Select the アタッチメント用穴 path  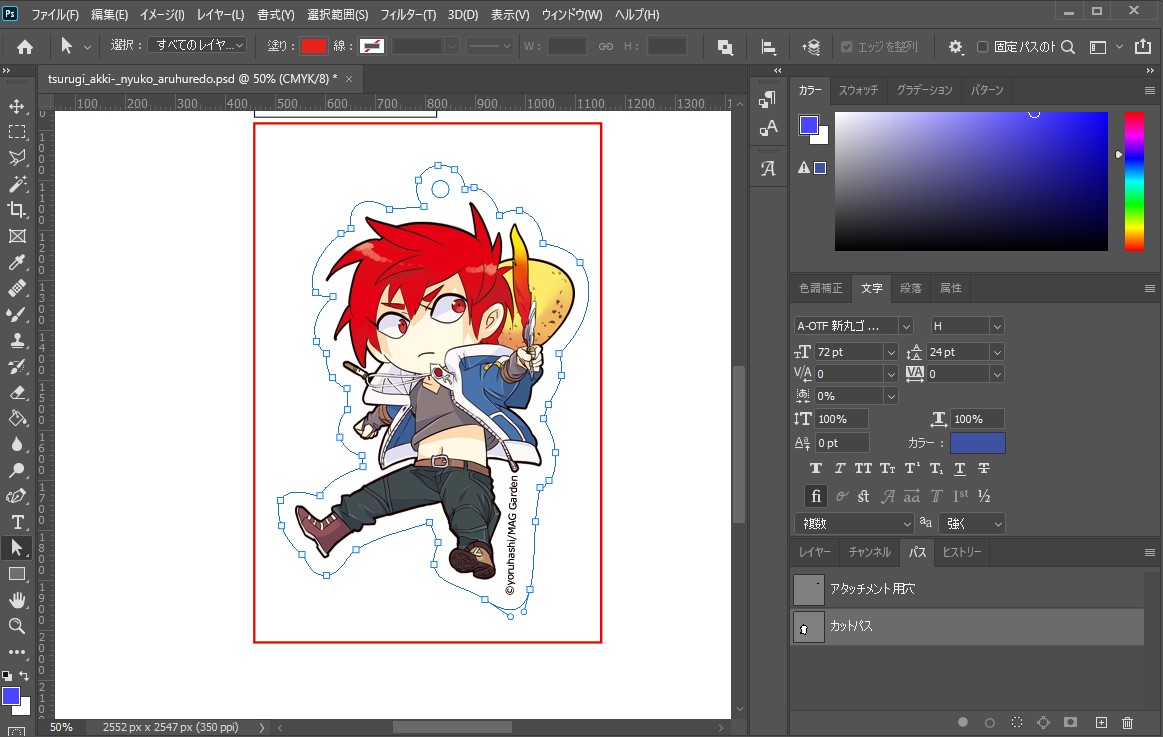pyautogui.click(x=968, y=589)
